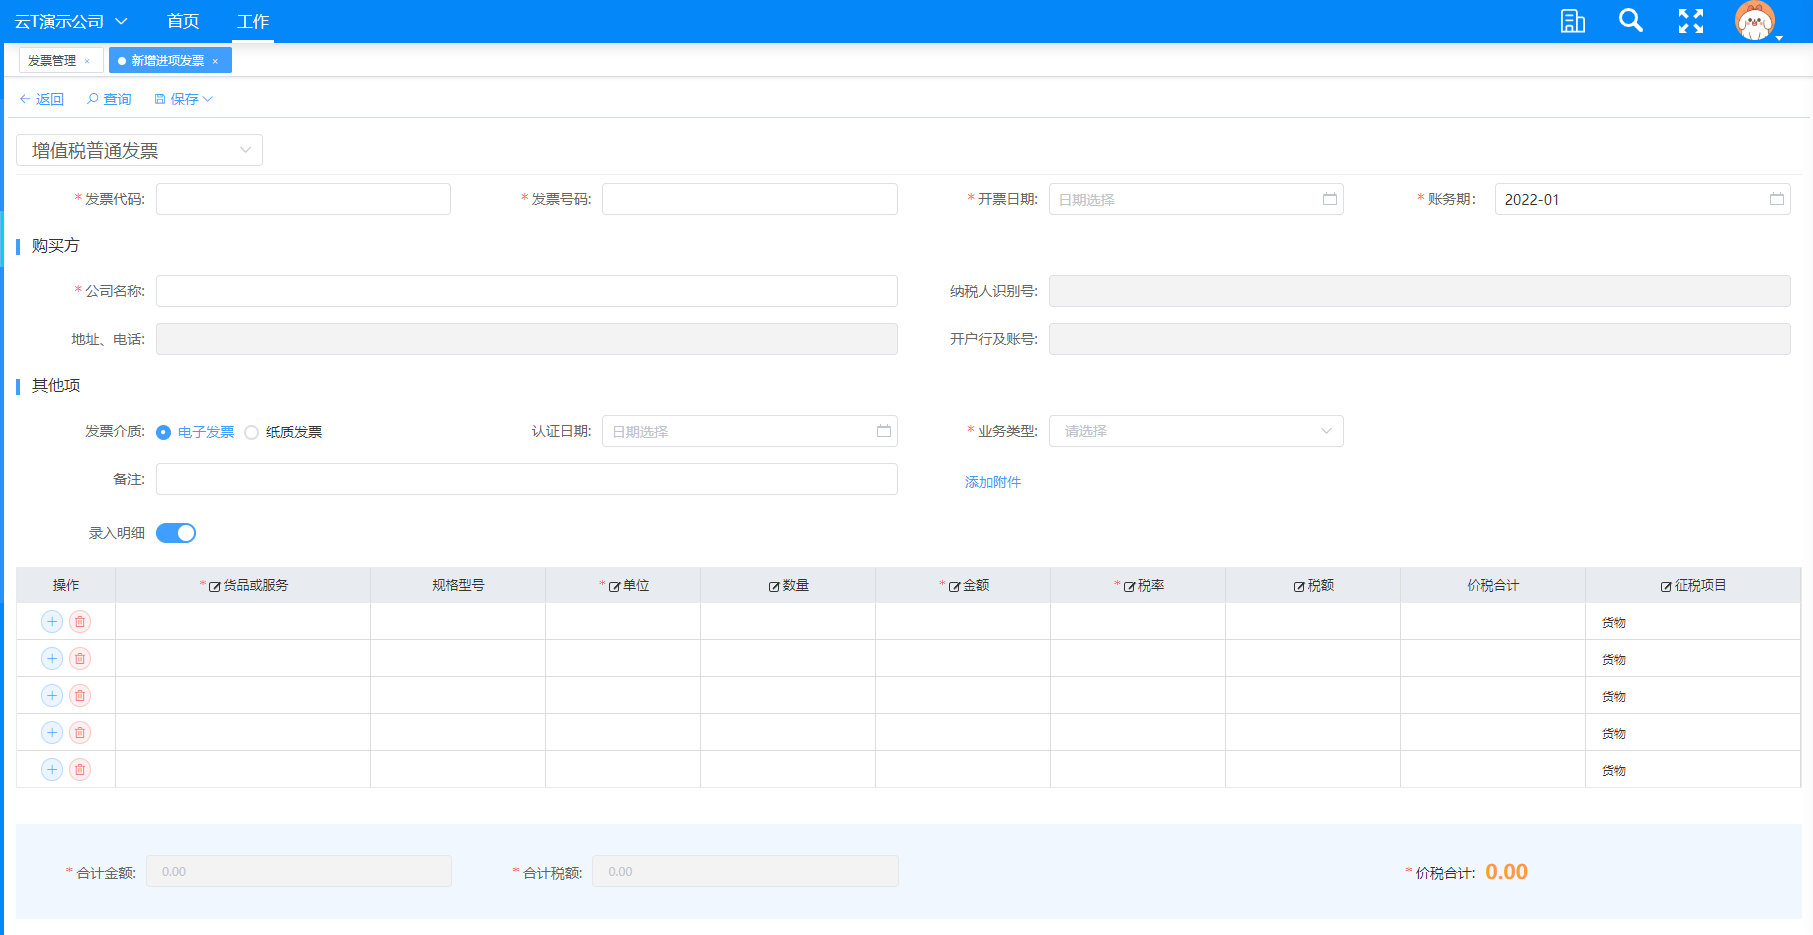
Task: Click the 规格型号 column header
Action: (458, 585)
